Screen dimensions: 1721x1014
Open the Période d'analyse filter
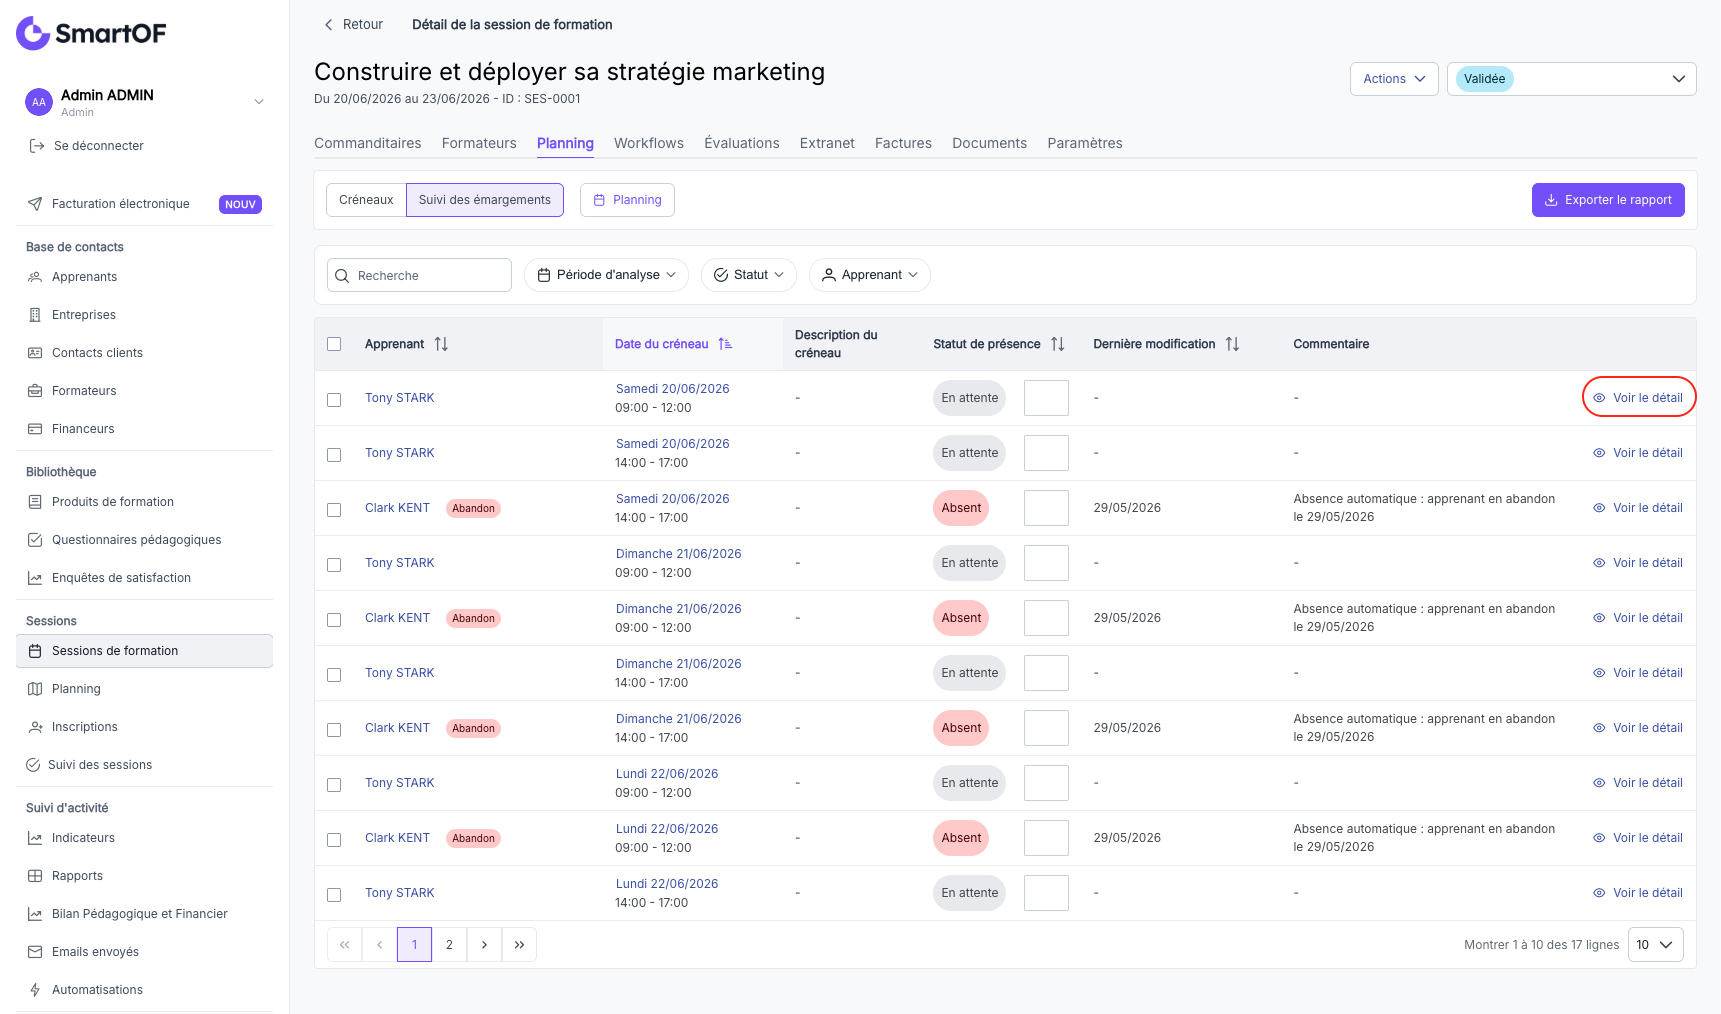click(x=606, y=275)
